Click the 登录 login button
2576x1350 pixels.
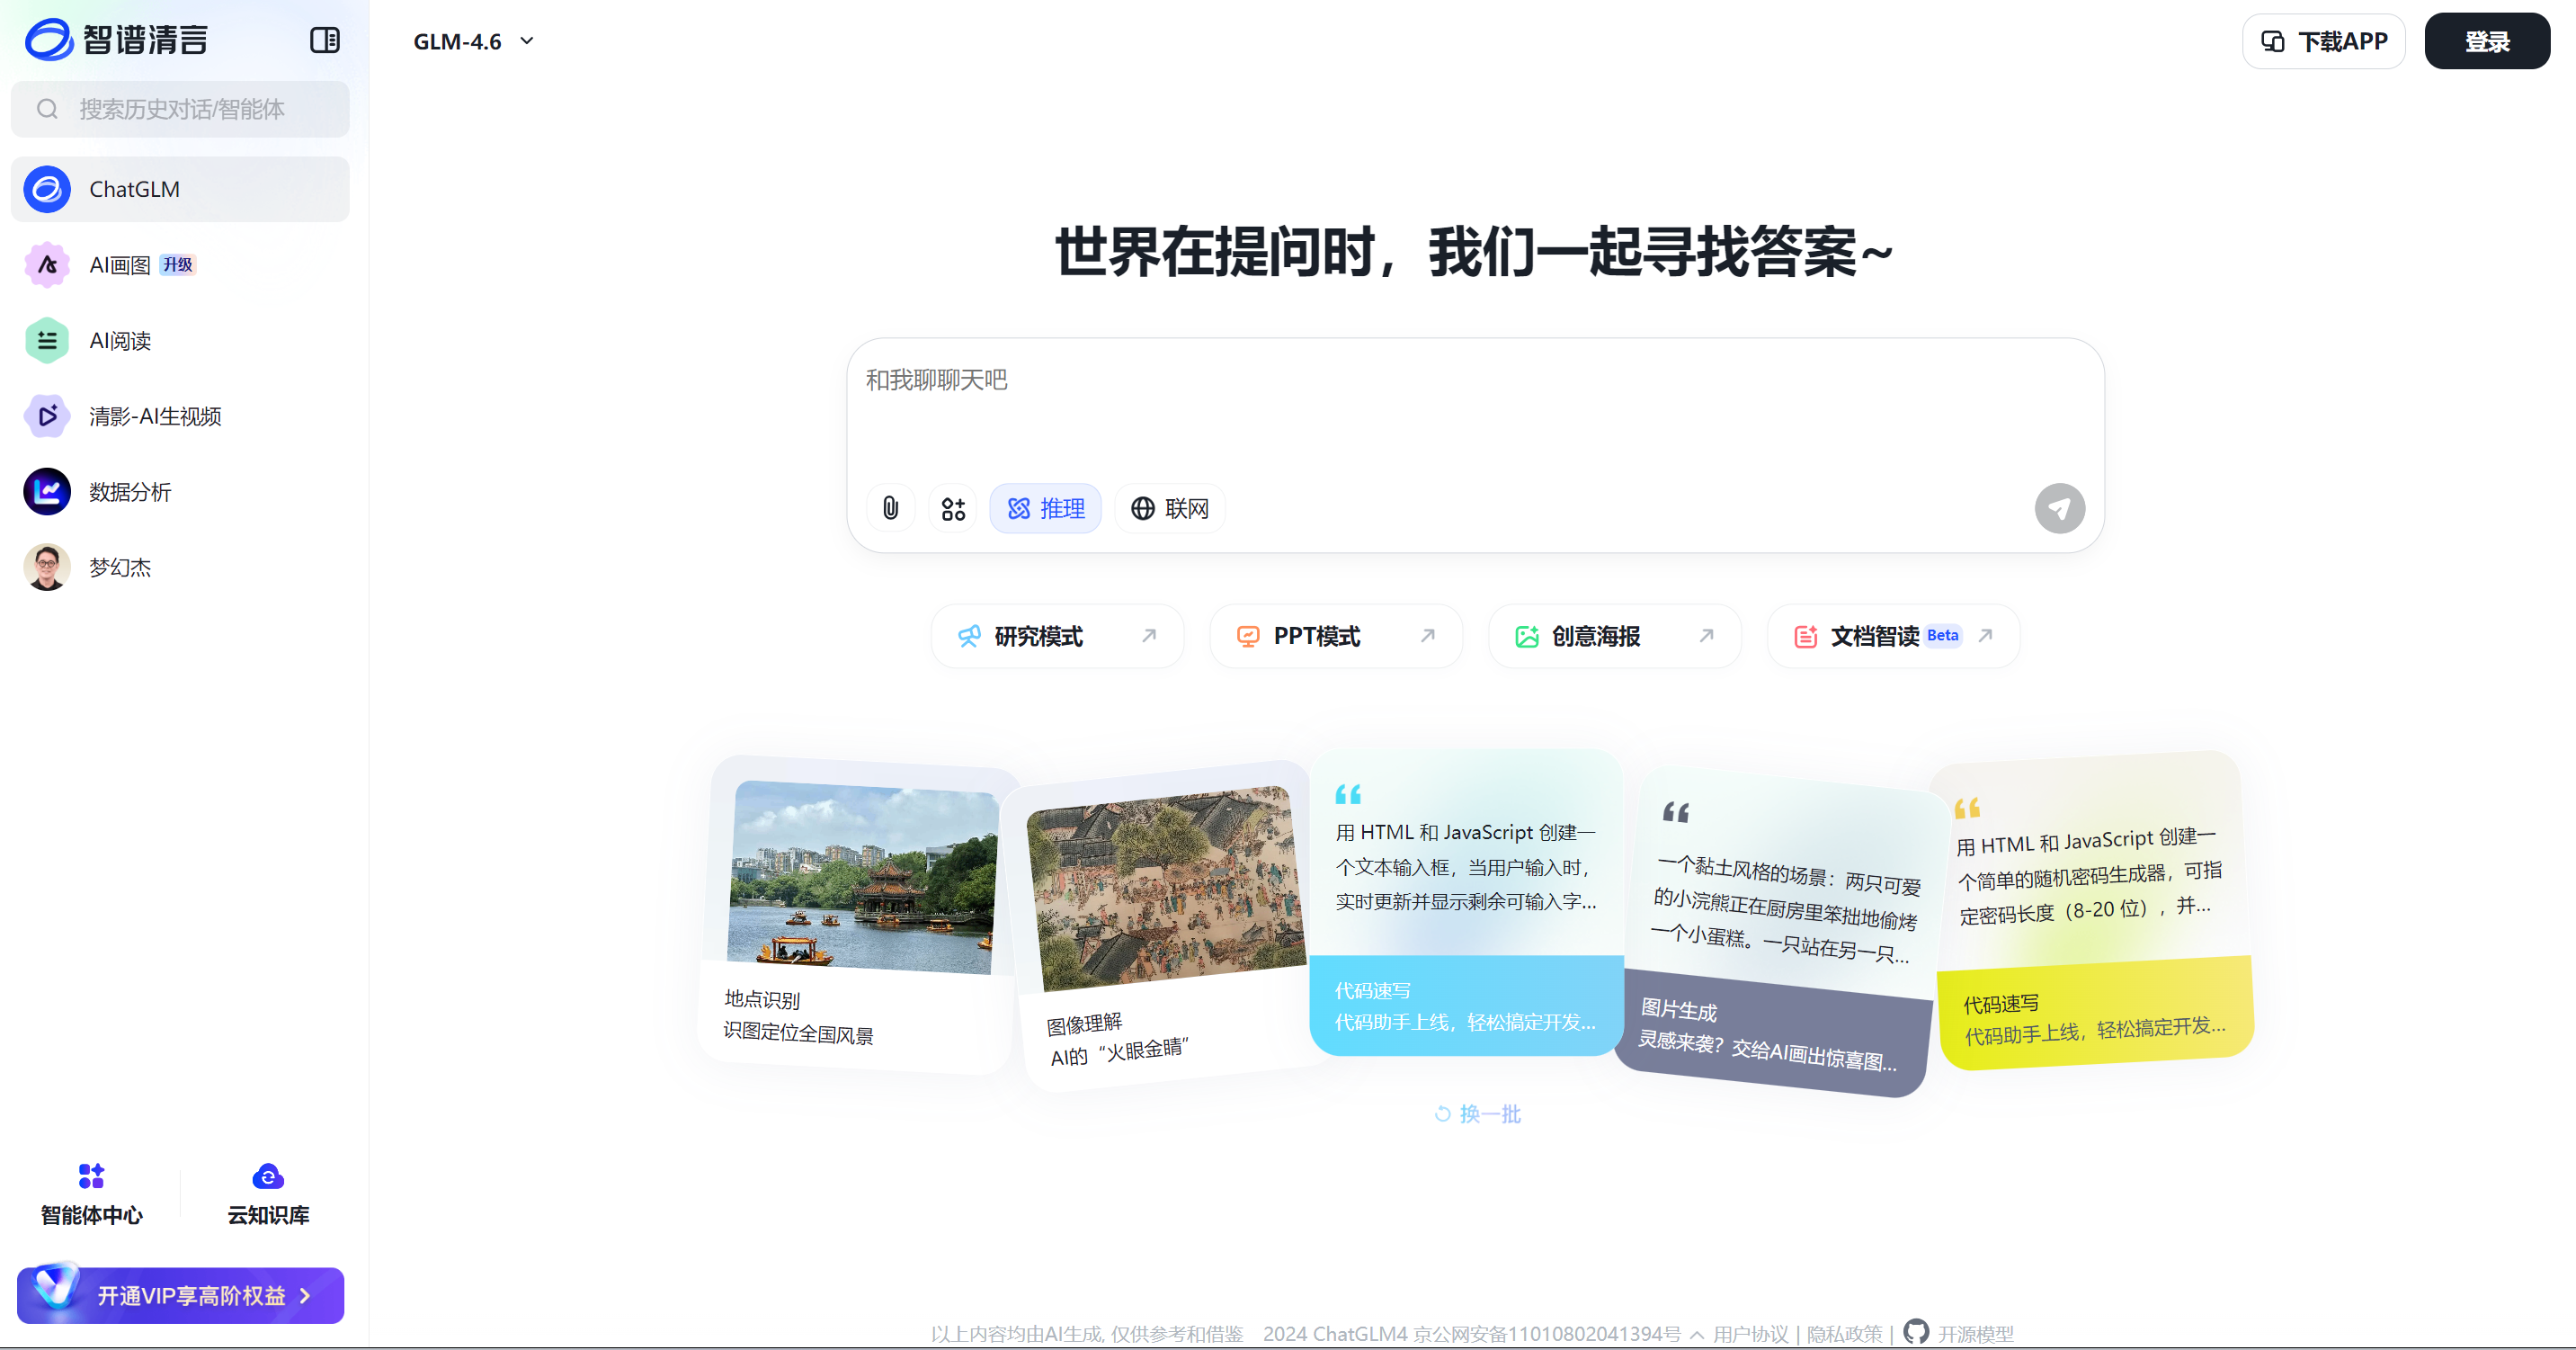coord(2487,41)
